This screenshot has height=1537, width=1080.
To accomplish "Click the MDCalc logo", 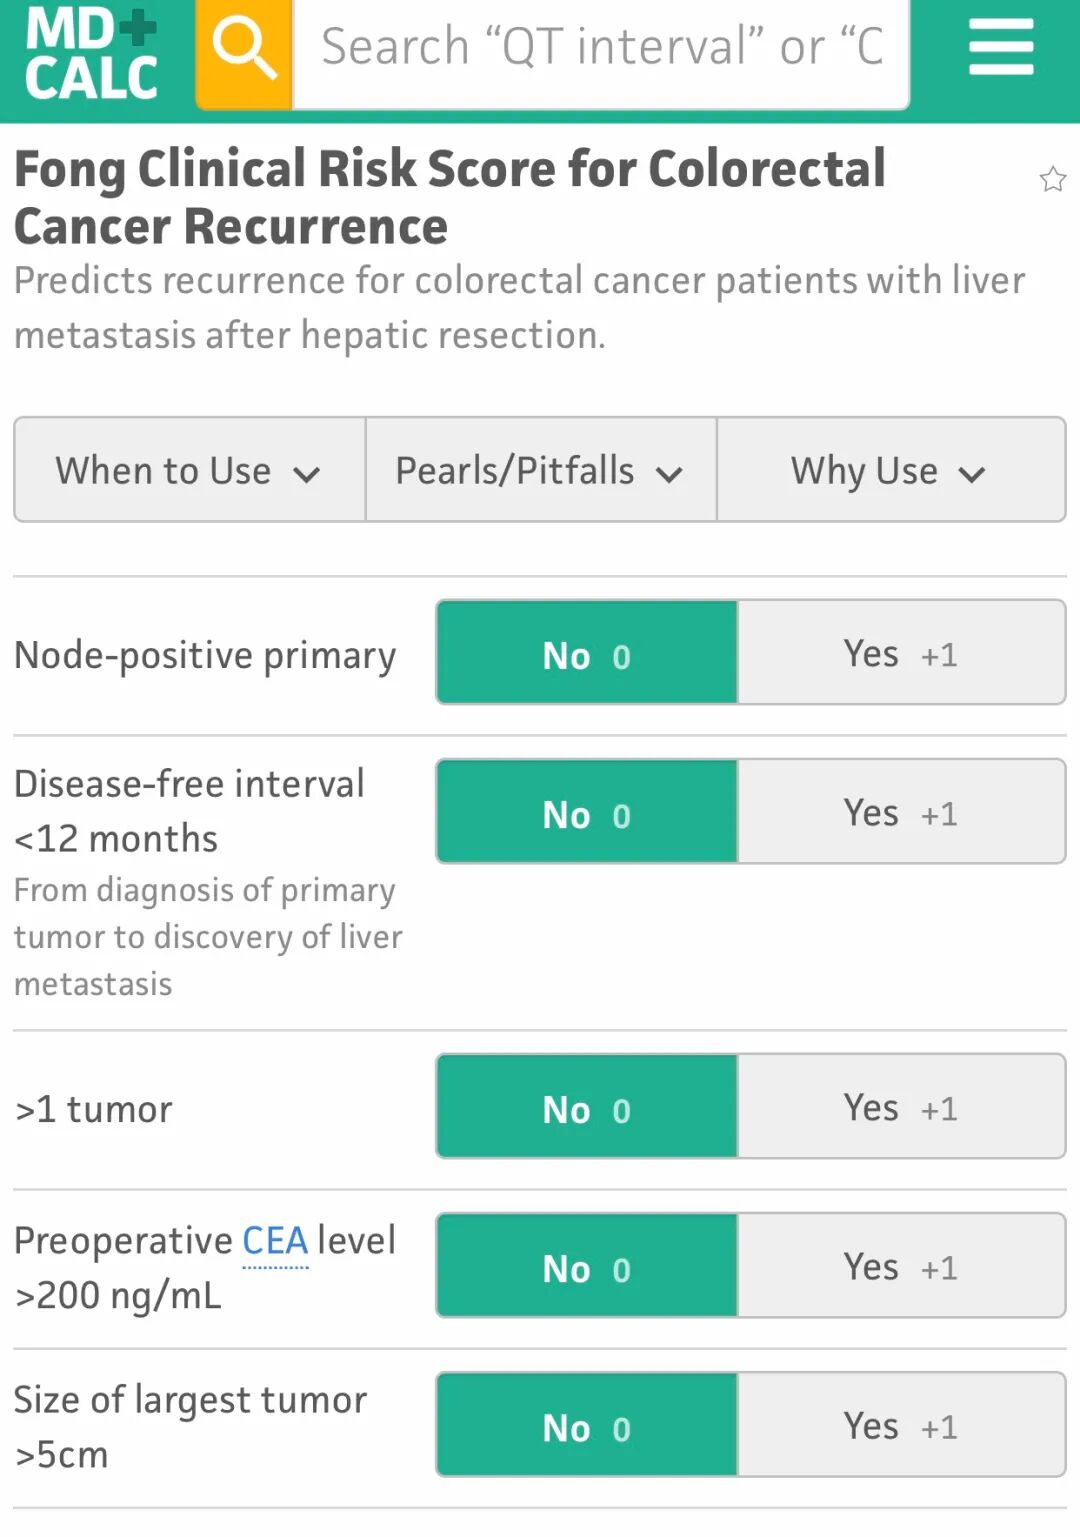I will point(92,54).
